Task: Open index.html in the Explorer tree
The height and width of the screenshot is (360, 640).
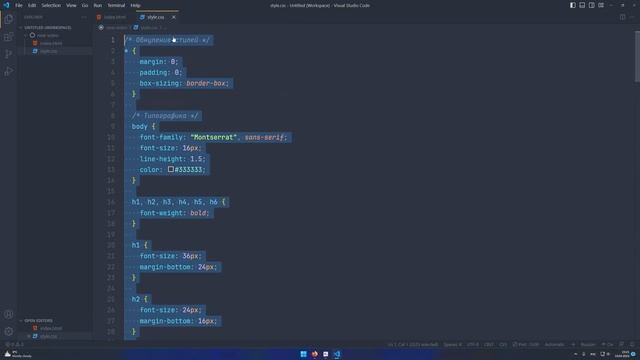Action: pos(51,43)
